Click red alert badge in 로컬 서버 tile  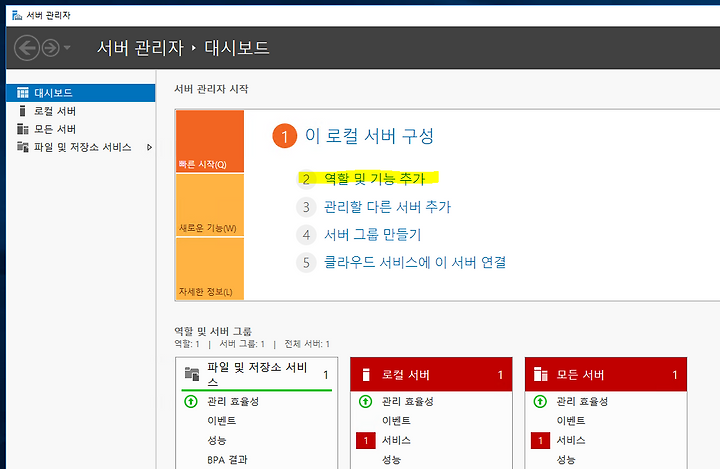tap(366, 441)
